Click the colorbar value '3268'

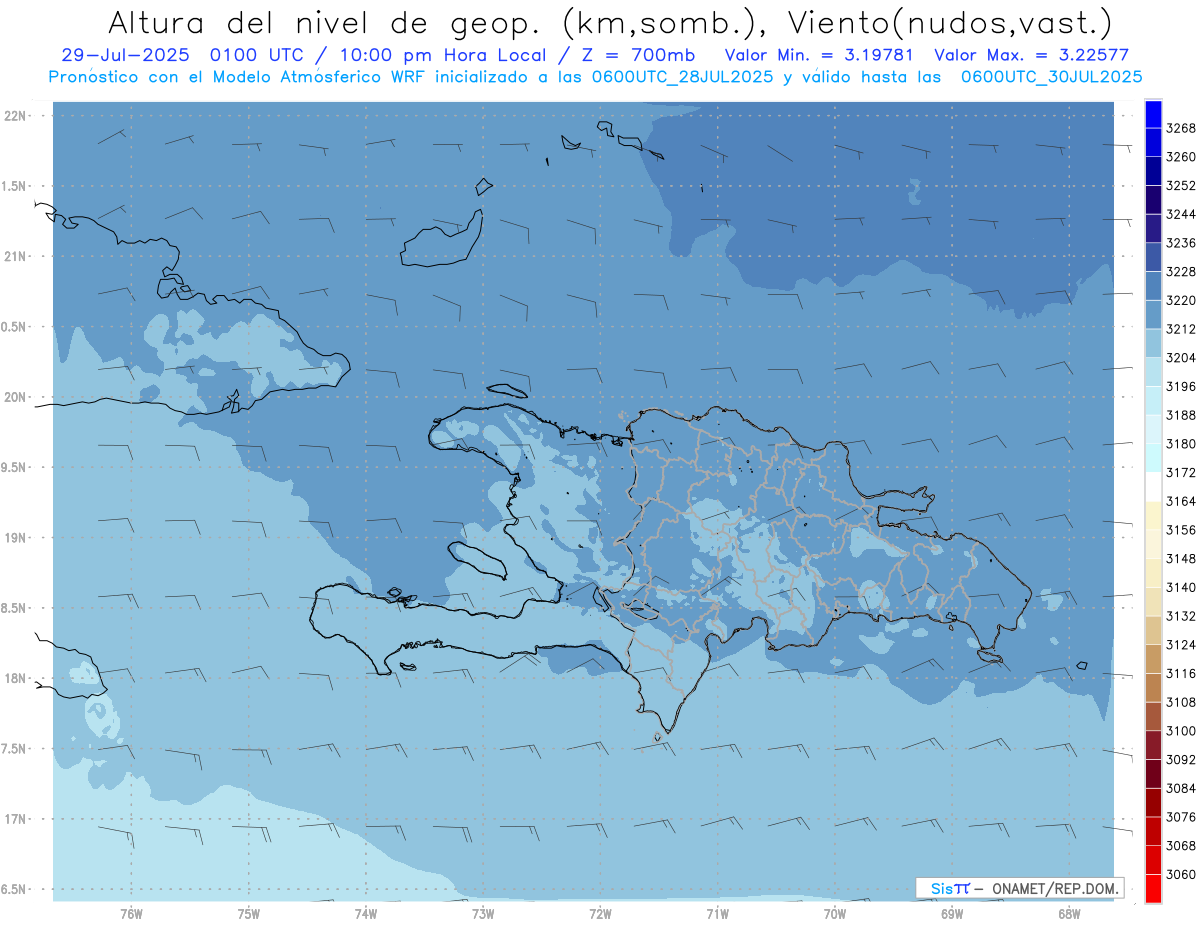(1180, 128)
